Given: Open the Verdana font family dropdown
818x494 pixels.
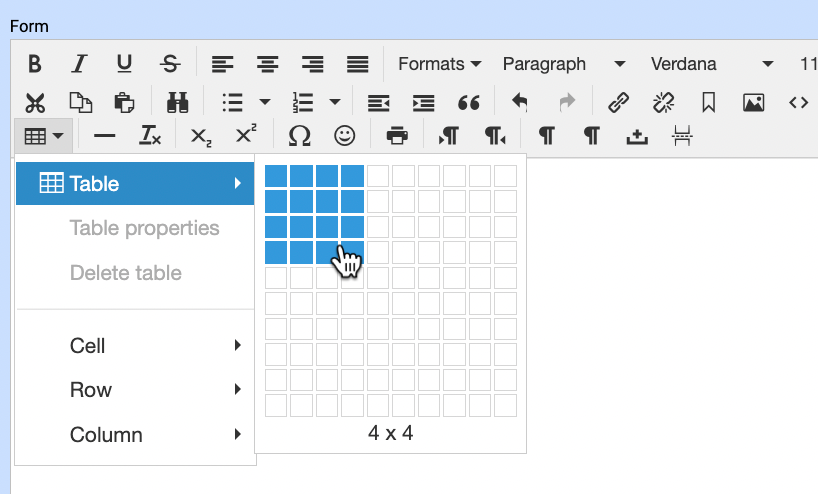Looking at the screenshot, I should pos(712,64).
